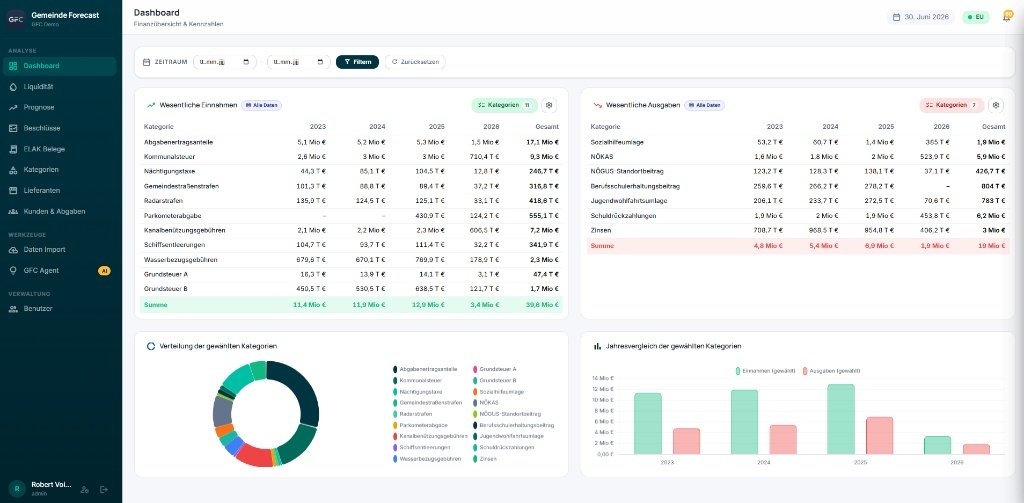
Task: Click the Benutzer users icon
Action: pos(13,308)
